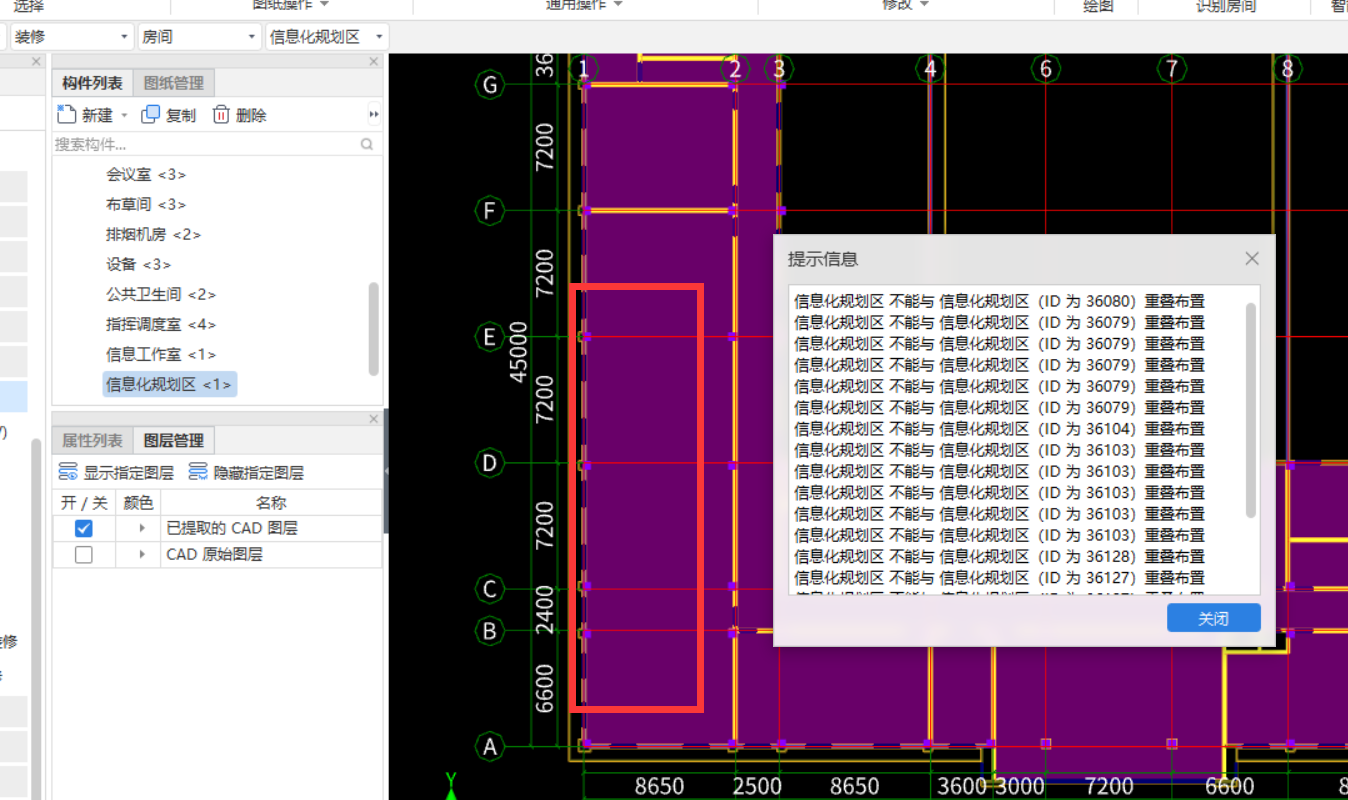Click the 2400 dimension text between B and C
Screen dimensions: 1348x800
[545, 610]
